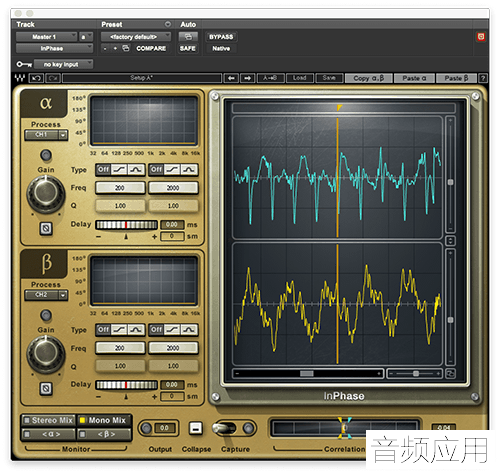The height and width of the screenshot is (474, 500).
Task: Click the SAFE button
Action: pos(188,48)
